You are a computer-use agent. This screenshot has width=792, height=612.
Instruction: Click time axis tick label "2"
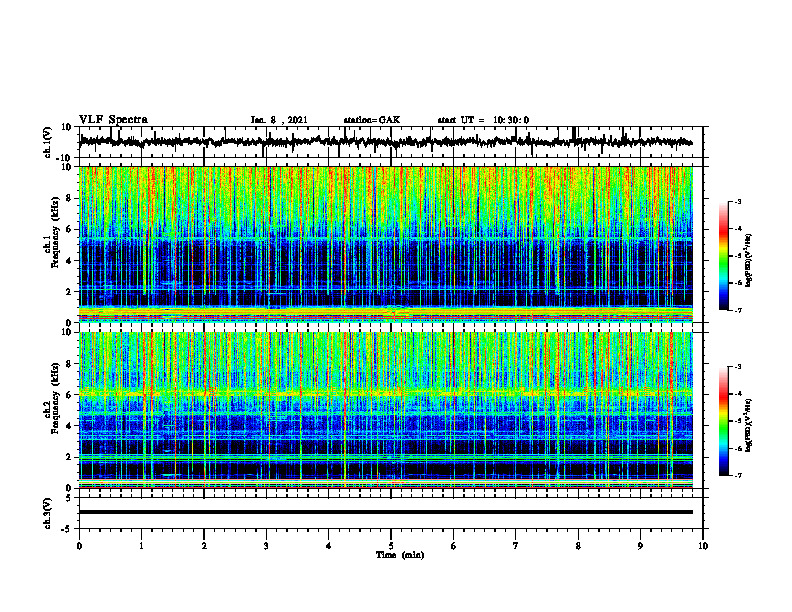(204, 546)
